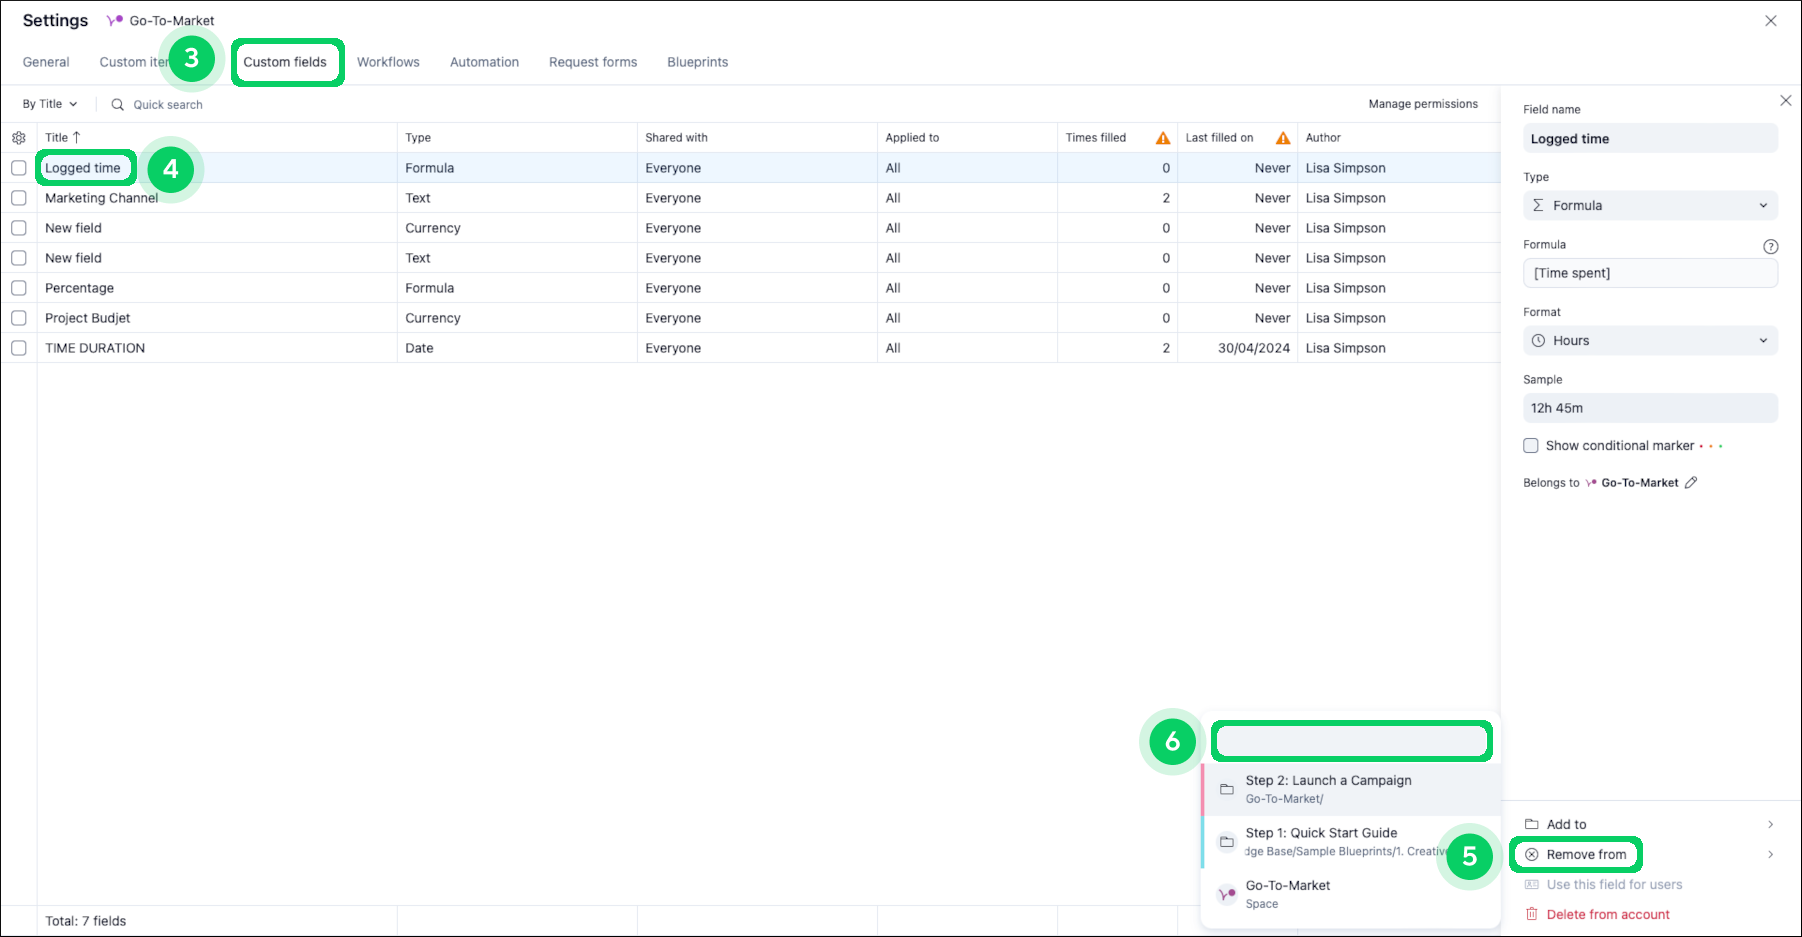Click the Manage permissions link
The image size is (1802, 937).
coord(1423,104)
